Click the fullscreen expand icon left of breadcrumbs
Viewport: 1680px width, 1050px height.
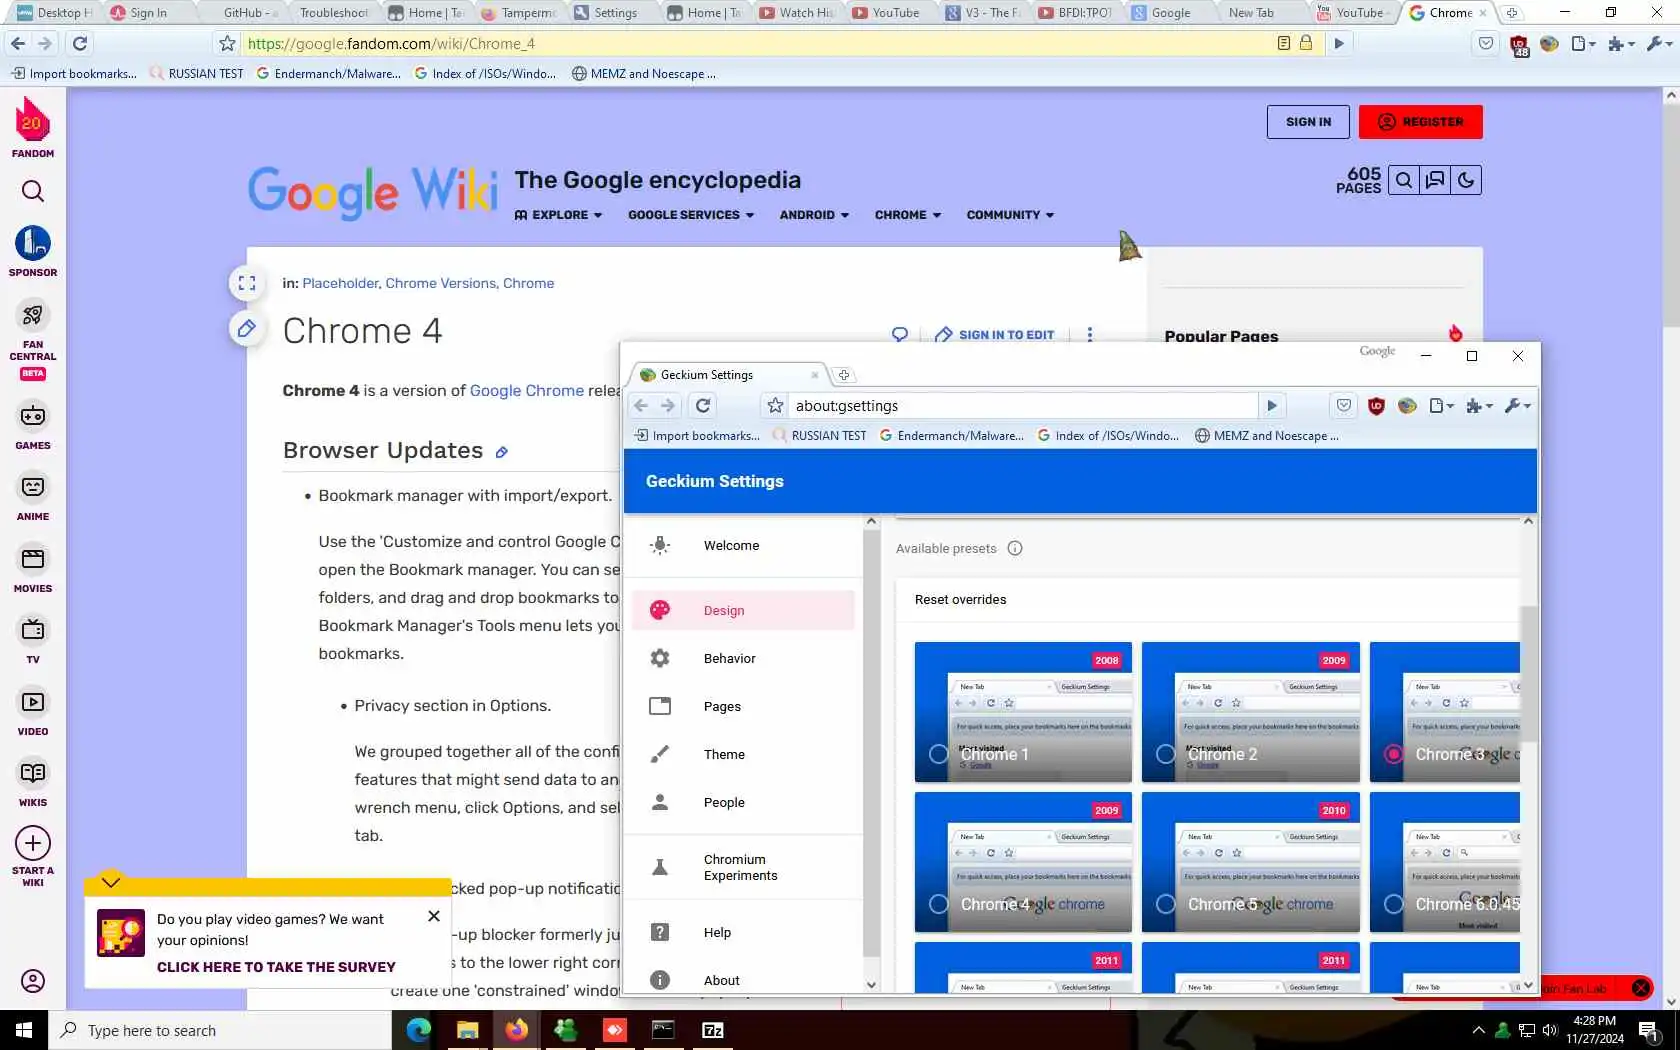point(246,283)
